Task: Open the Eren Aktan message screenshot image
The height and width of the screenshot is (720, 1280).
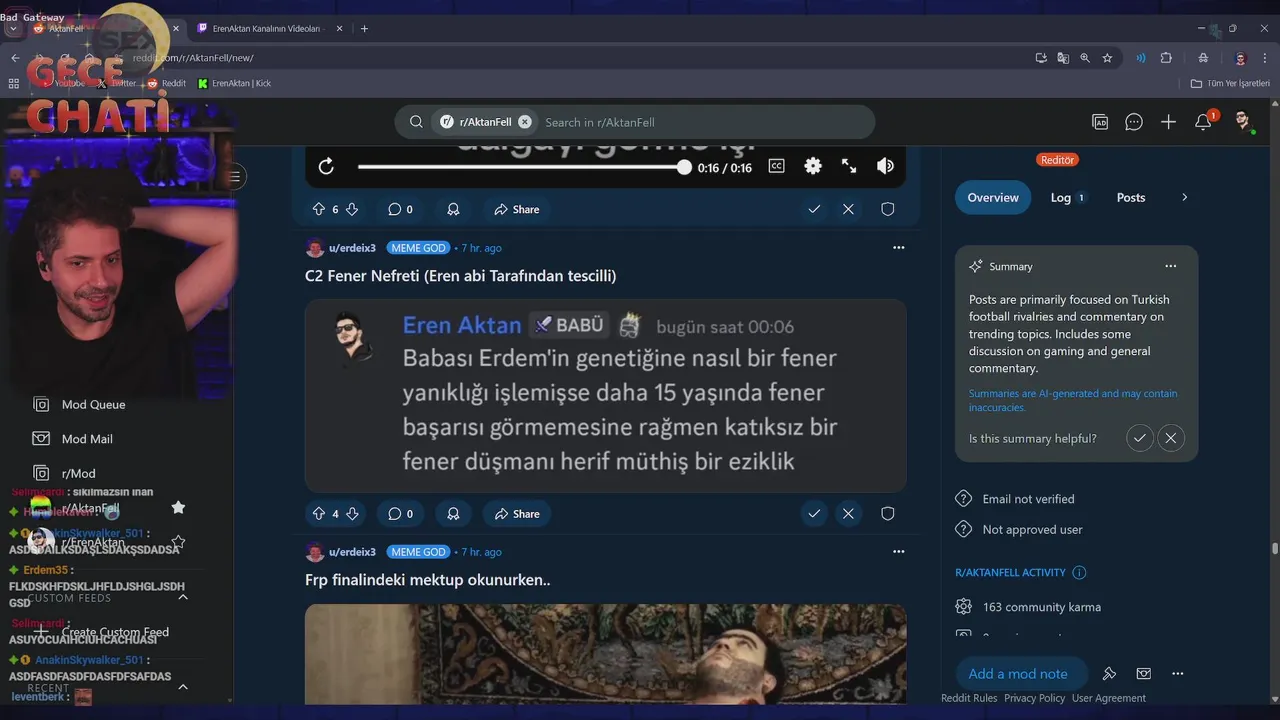Action: [605, 395]
